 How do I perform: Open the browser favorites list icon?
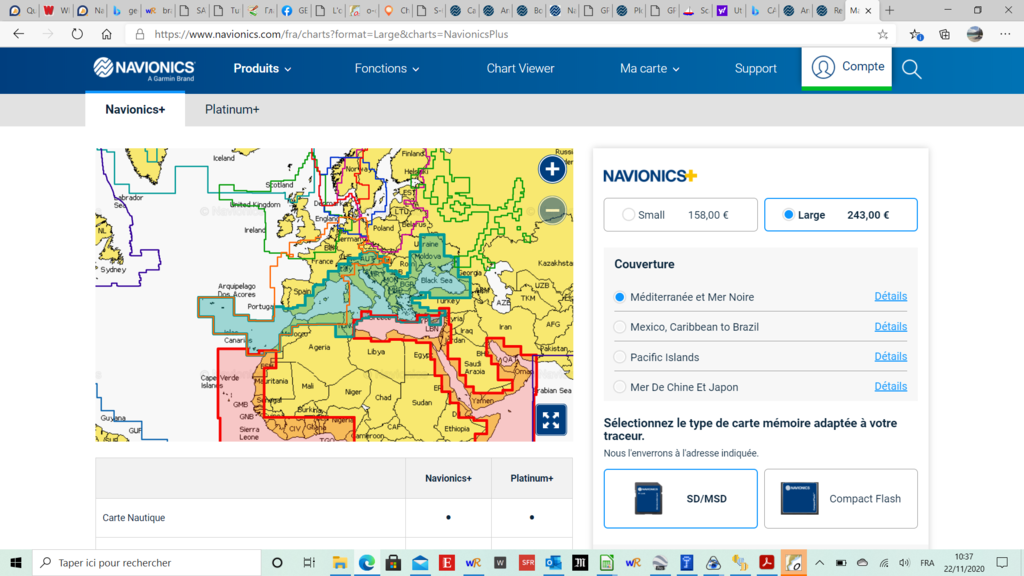click(916, 34)
